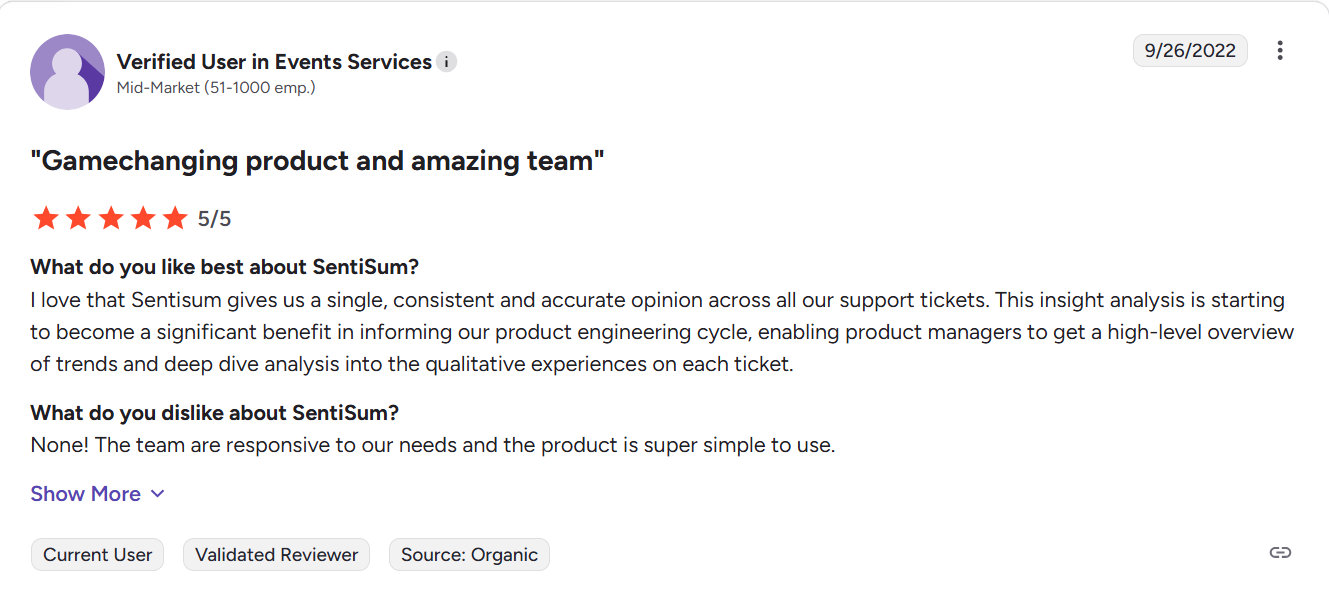Viewport: 1329px width, 591px height.
Task: Select the 9/26/2022 date badge
Action: pyautogui.click(x=1190, y=50)
